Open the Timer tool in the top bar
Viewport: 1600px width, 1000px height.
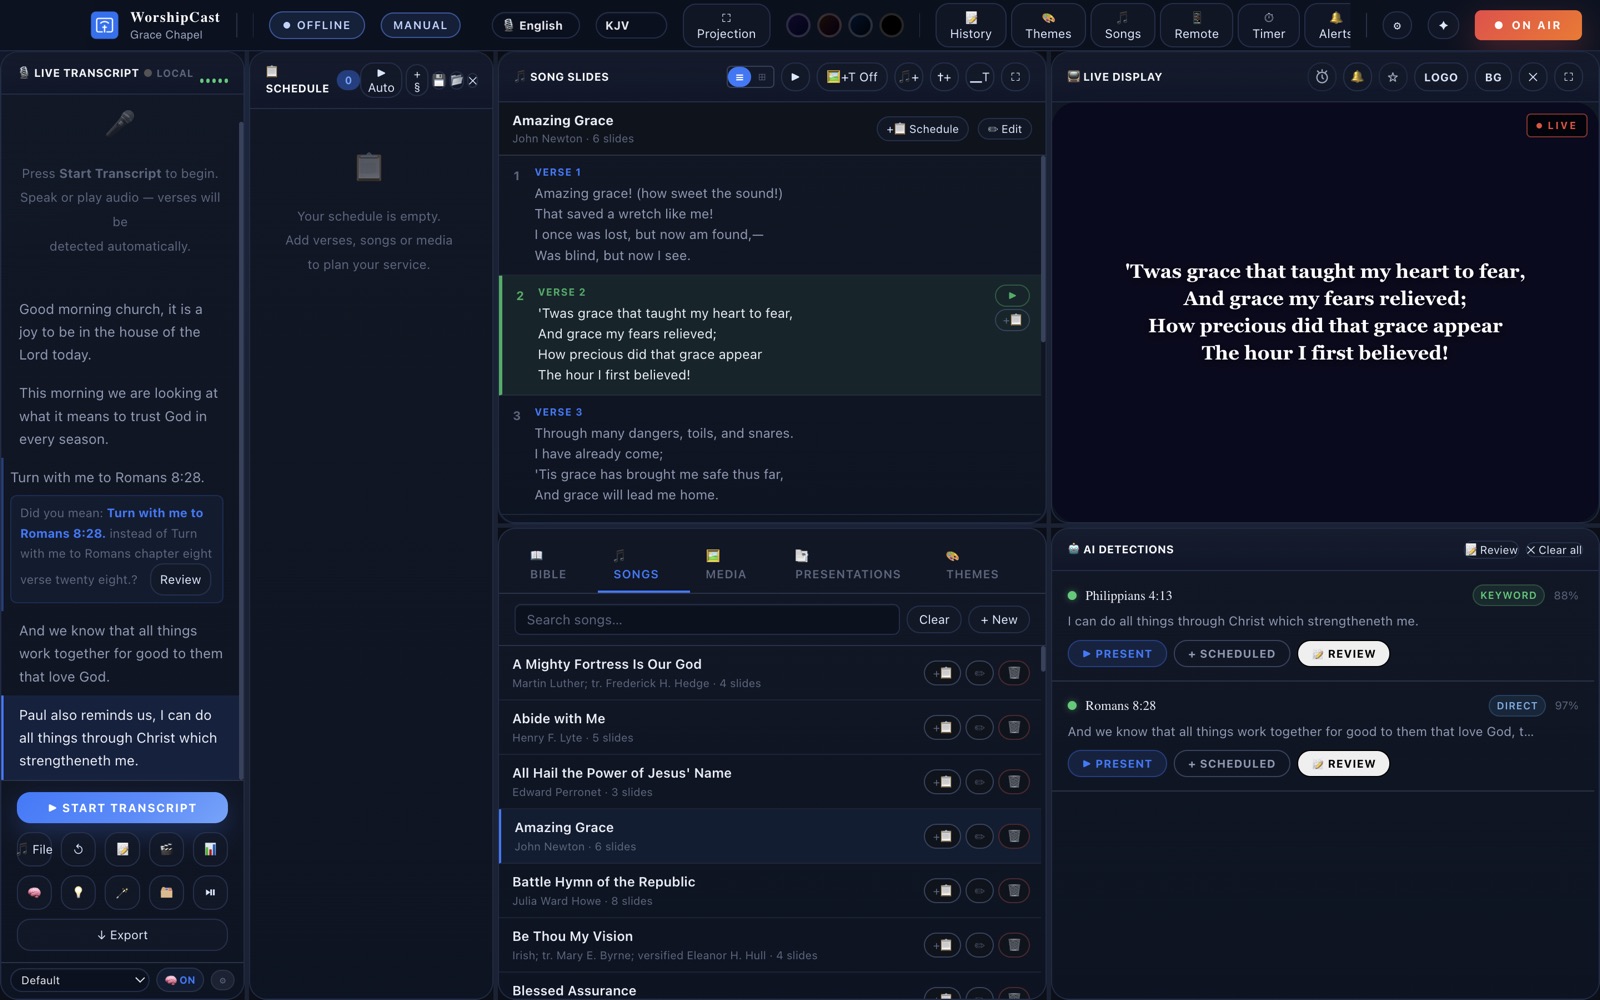click(1268, 25)
